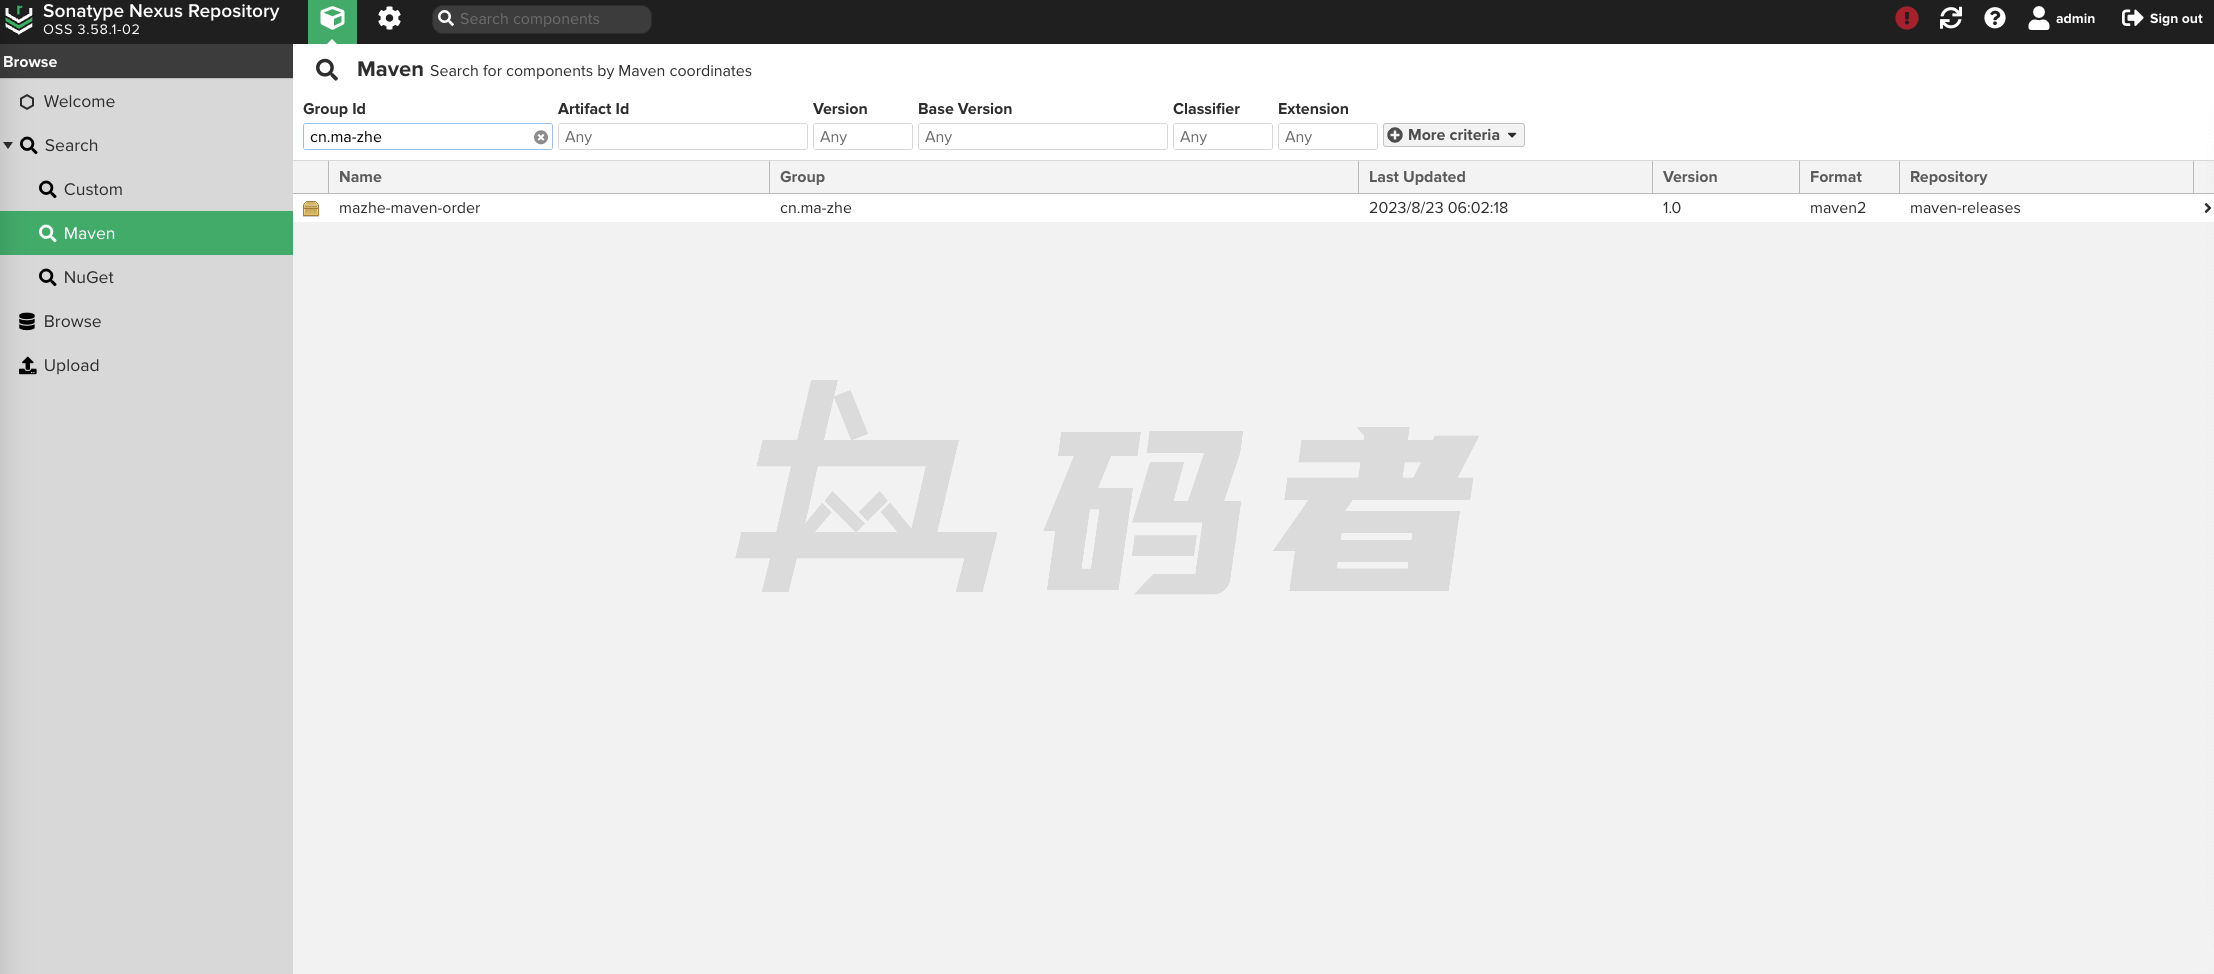Click the admin user account icon
2214x974 pixels.
(x=2038, y=19)
